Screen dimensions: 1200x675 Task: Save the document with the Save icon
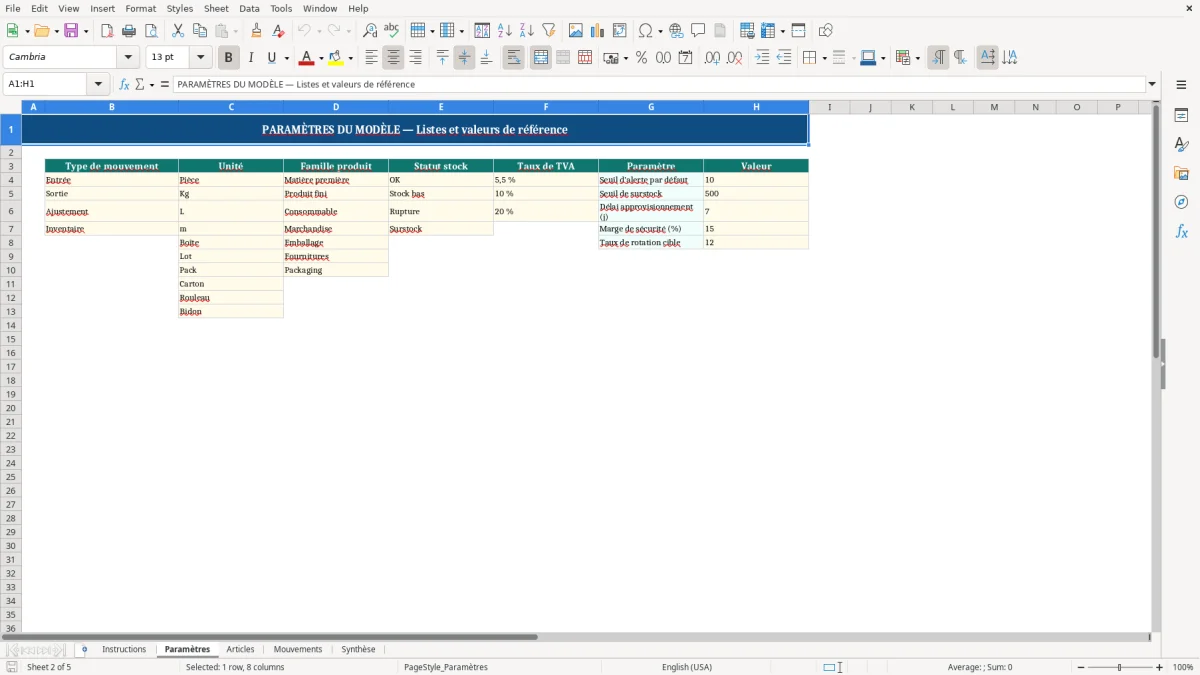pos(71,31)
